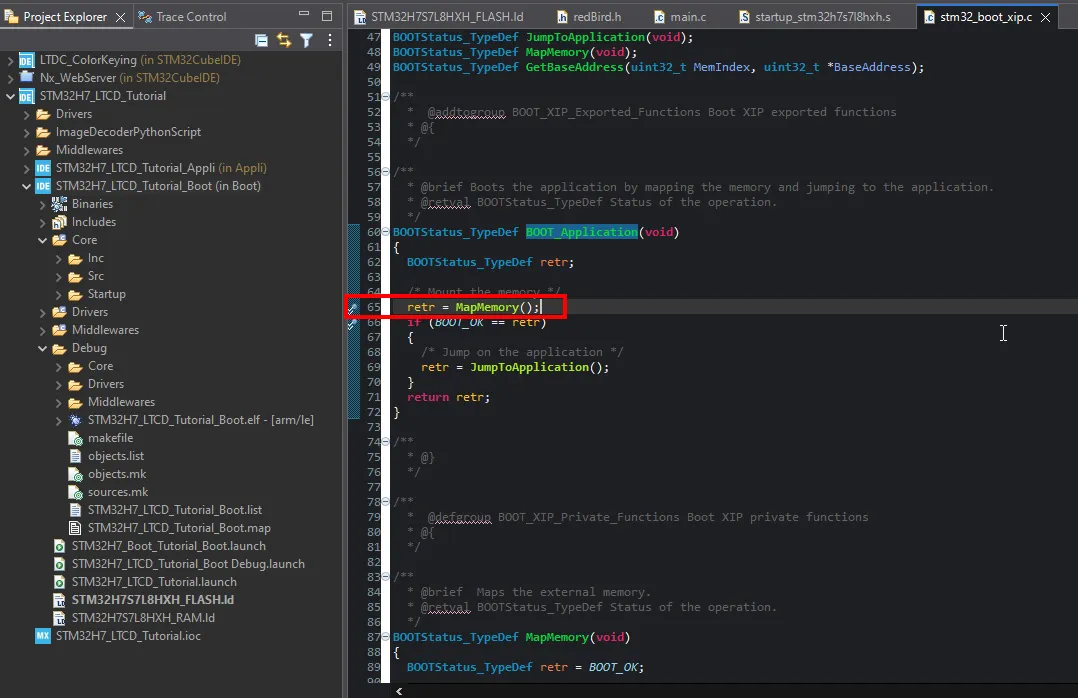The image size is (1078, 698).
Task: Click the breakpoint marker on line 66
Action: [353, 323]
